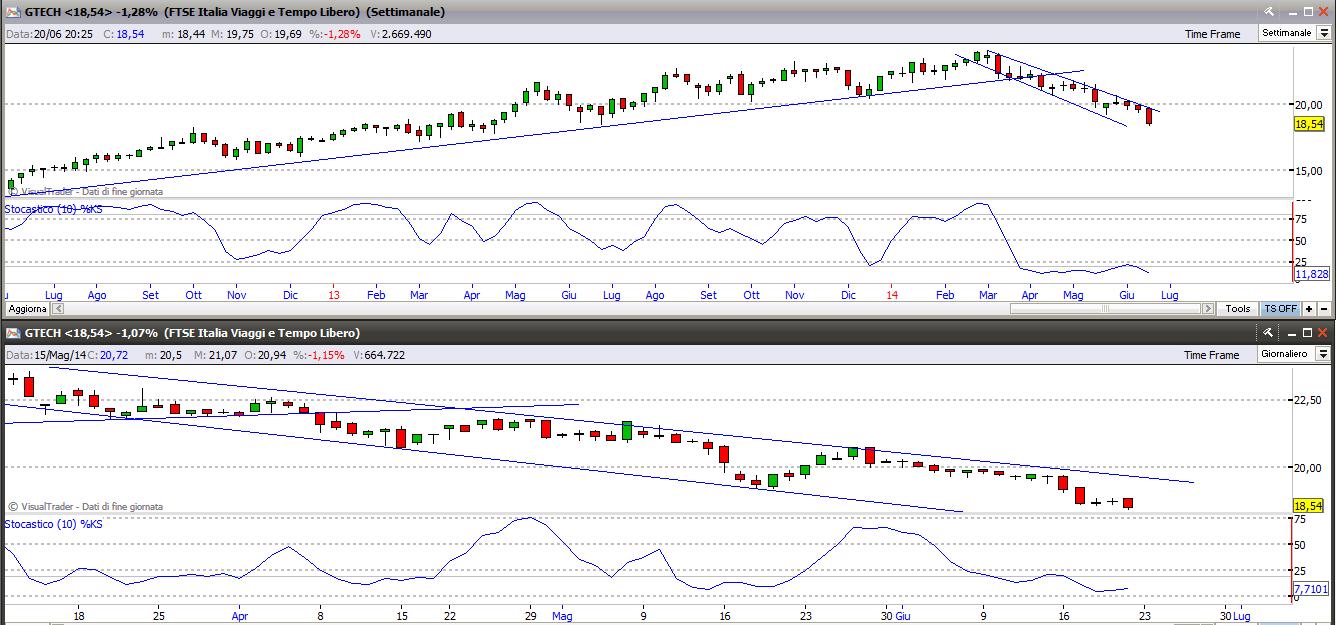Toggle the TS OFF switch
Viewport: 1336px width, 625px height.
1280,309
